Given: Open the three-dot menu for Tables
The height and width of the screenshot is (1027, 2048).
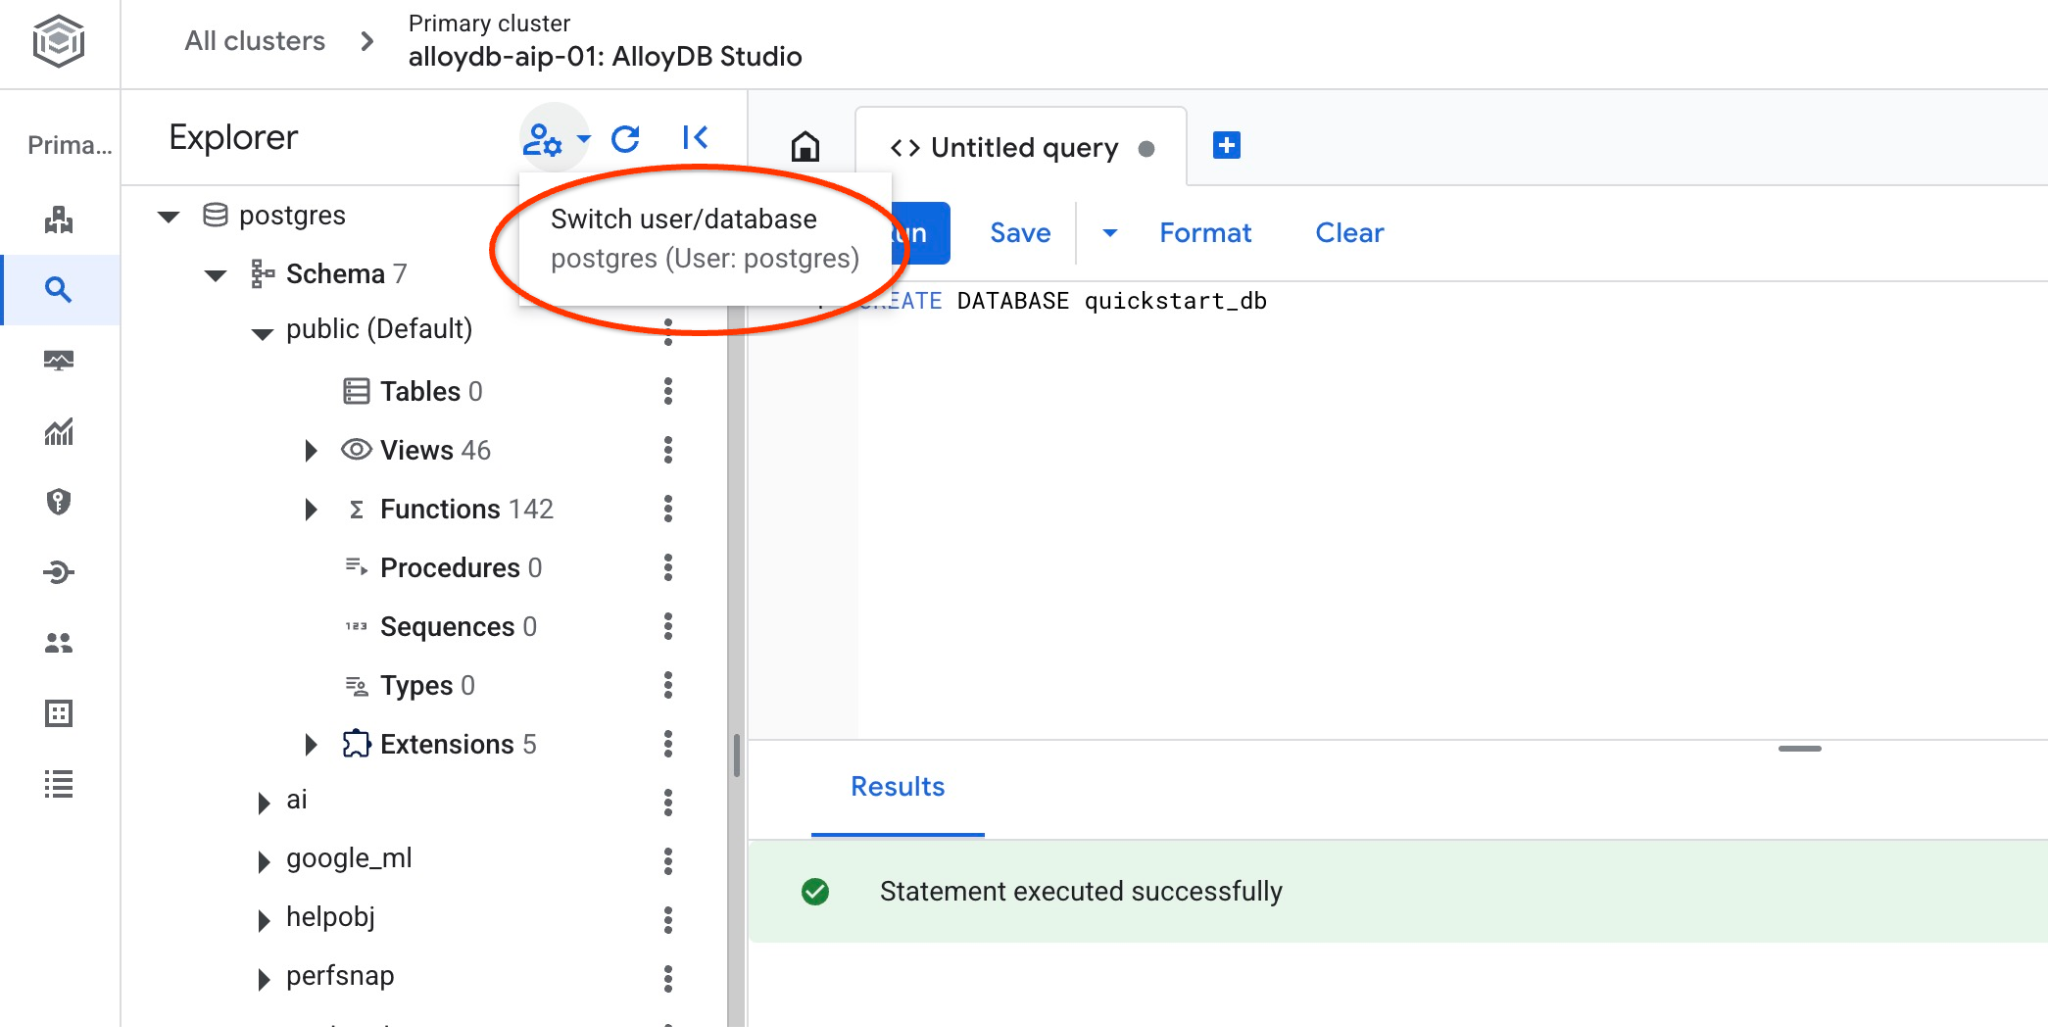Looking at the screenshot, I should tap(668, 391).
